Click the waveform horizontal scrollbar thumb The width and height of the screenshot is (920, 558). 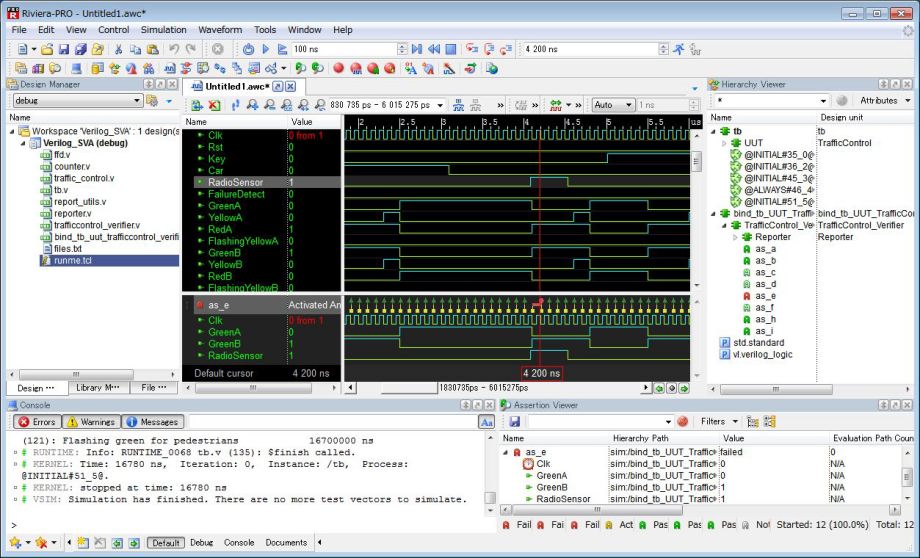pyautogui.click(x=408, y=388)
